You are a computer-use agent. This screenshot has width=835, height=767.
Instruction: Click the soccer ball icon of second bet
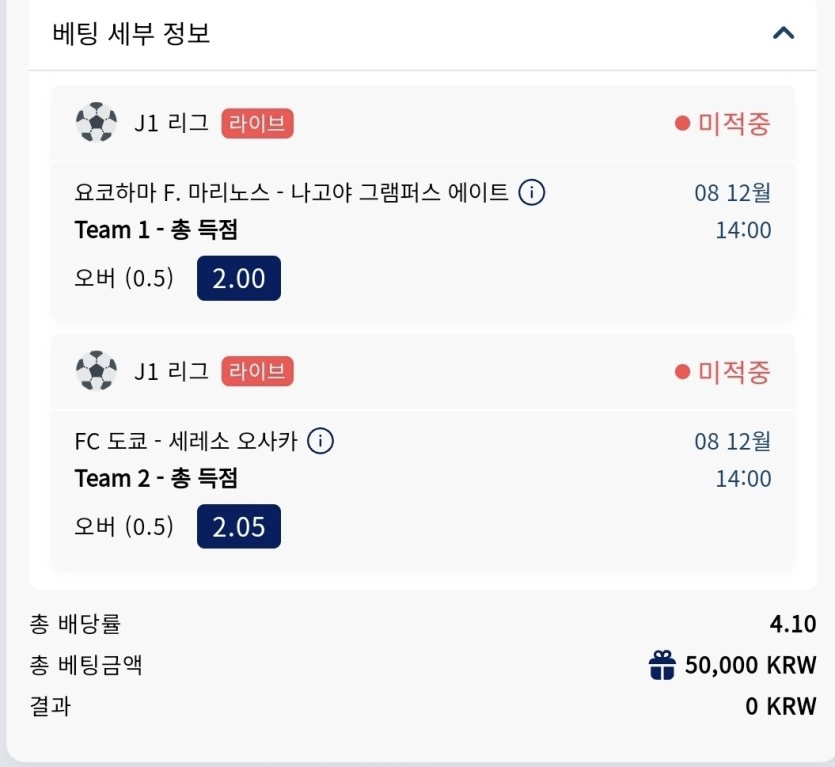coord(96,372)
